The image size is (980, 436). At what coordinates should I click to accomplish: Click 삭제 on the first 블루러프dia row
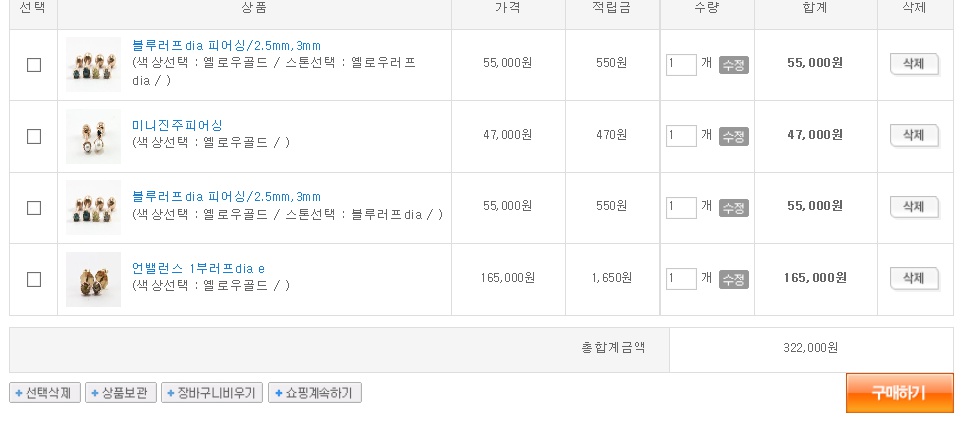point(913,64)
